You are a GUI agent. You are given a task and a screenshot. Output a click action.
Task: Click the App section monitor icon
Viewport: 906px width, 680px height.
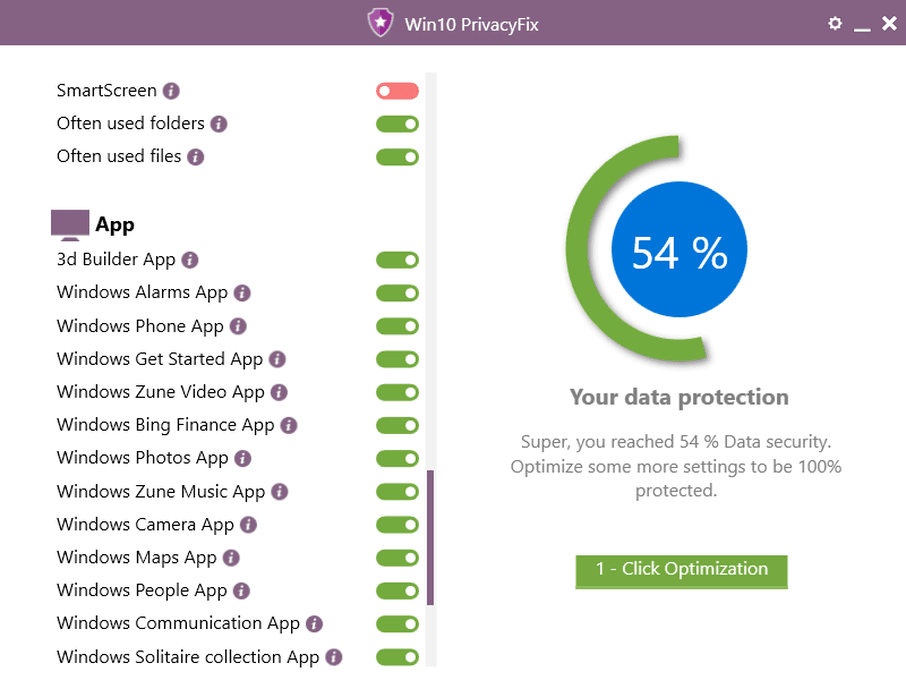[70, 224]
